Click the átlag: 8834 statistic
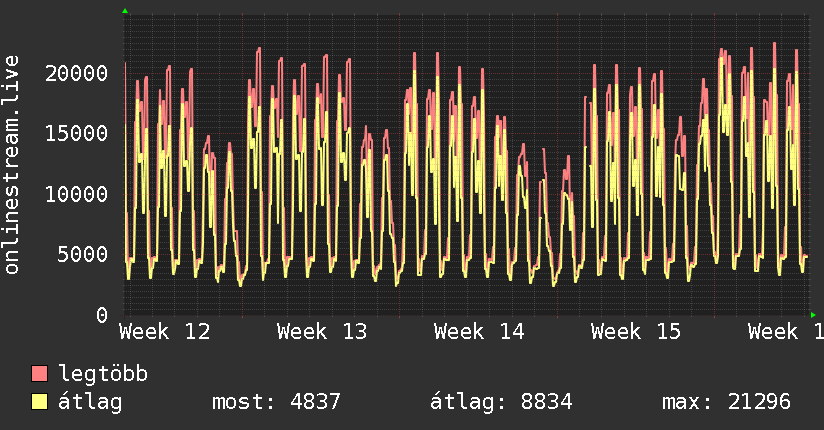Screen dimensions: 824x430 pyautogui.click(x=501, y=402)
